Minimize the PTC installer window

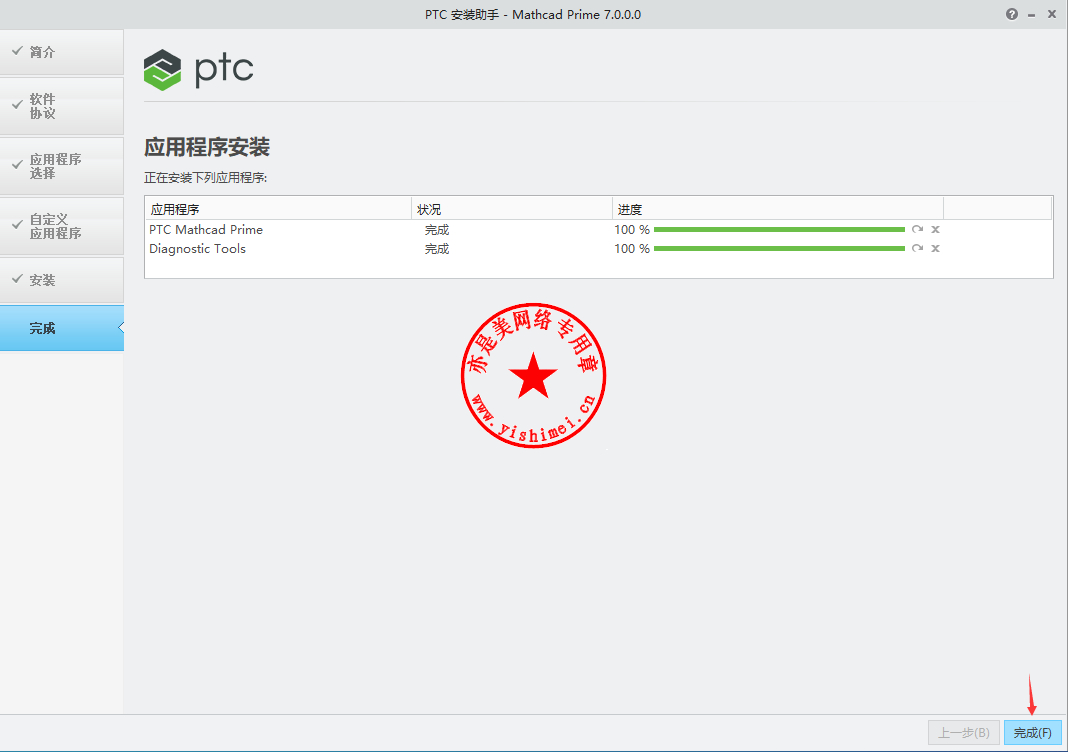pyautogui.click(x=1032, y=15)
